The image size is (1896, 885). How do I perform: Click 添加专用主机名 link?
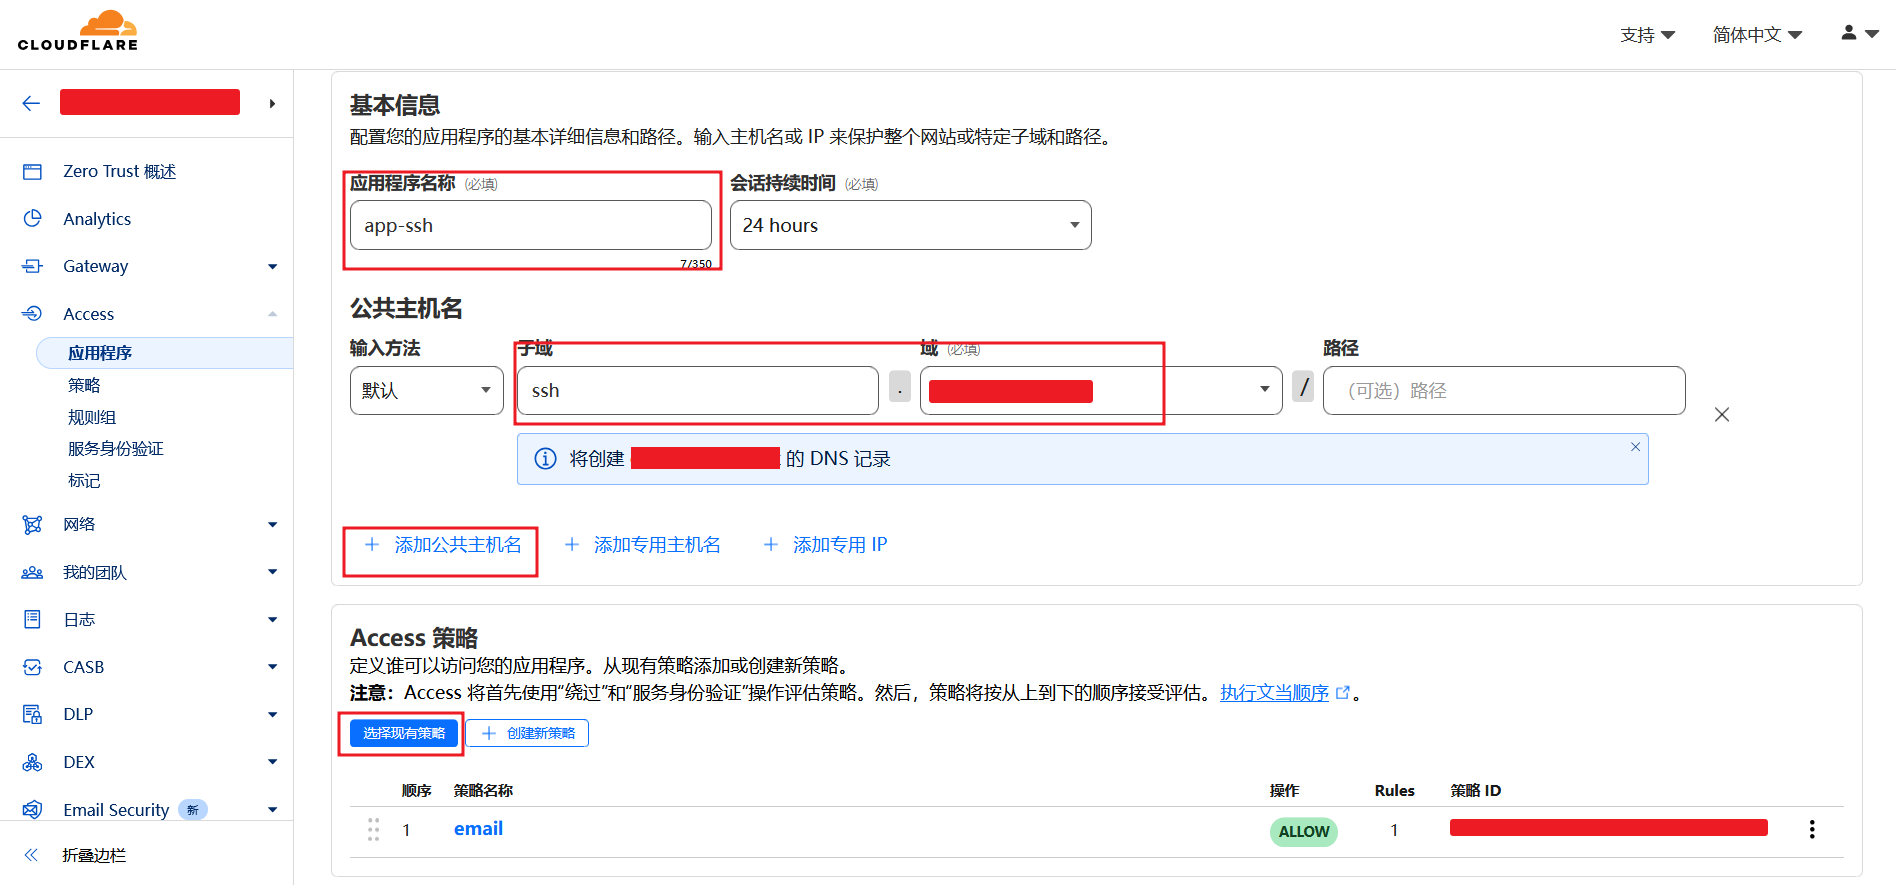pos(642,545)
